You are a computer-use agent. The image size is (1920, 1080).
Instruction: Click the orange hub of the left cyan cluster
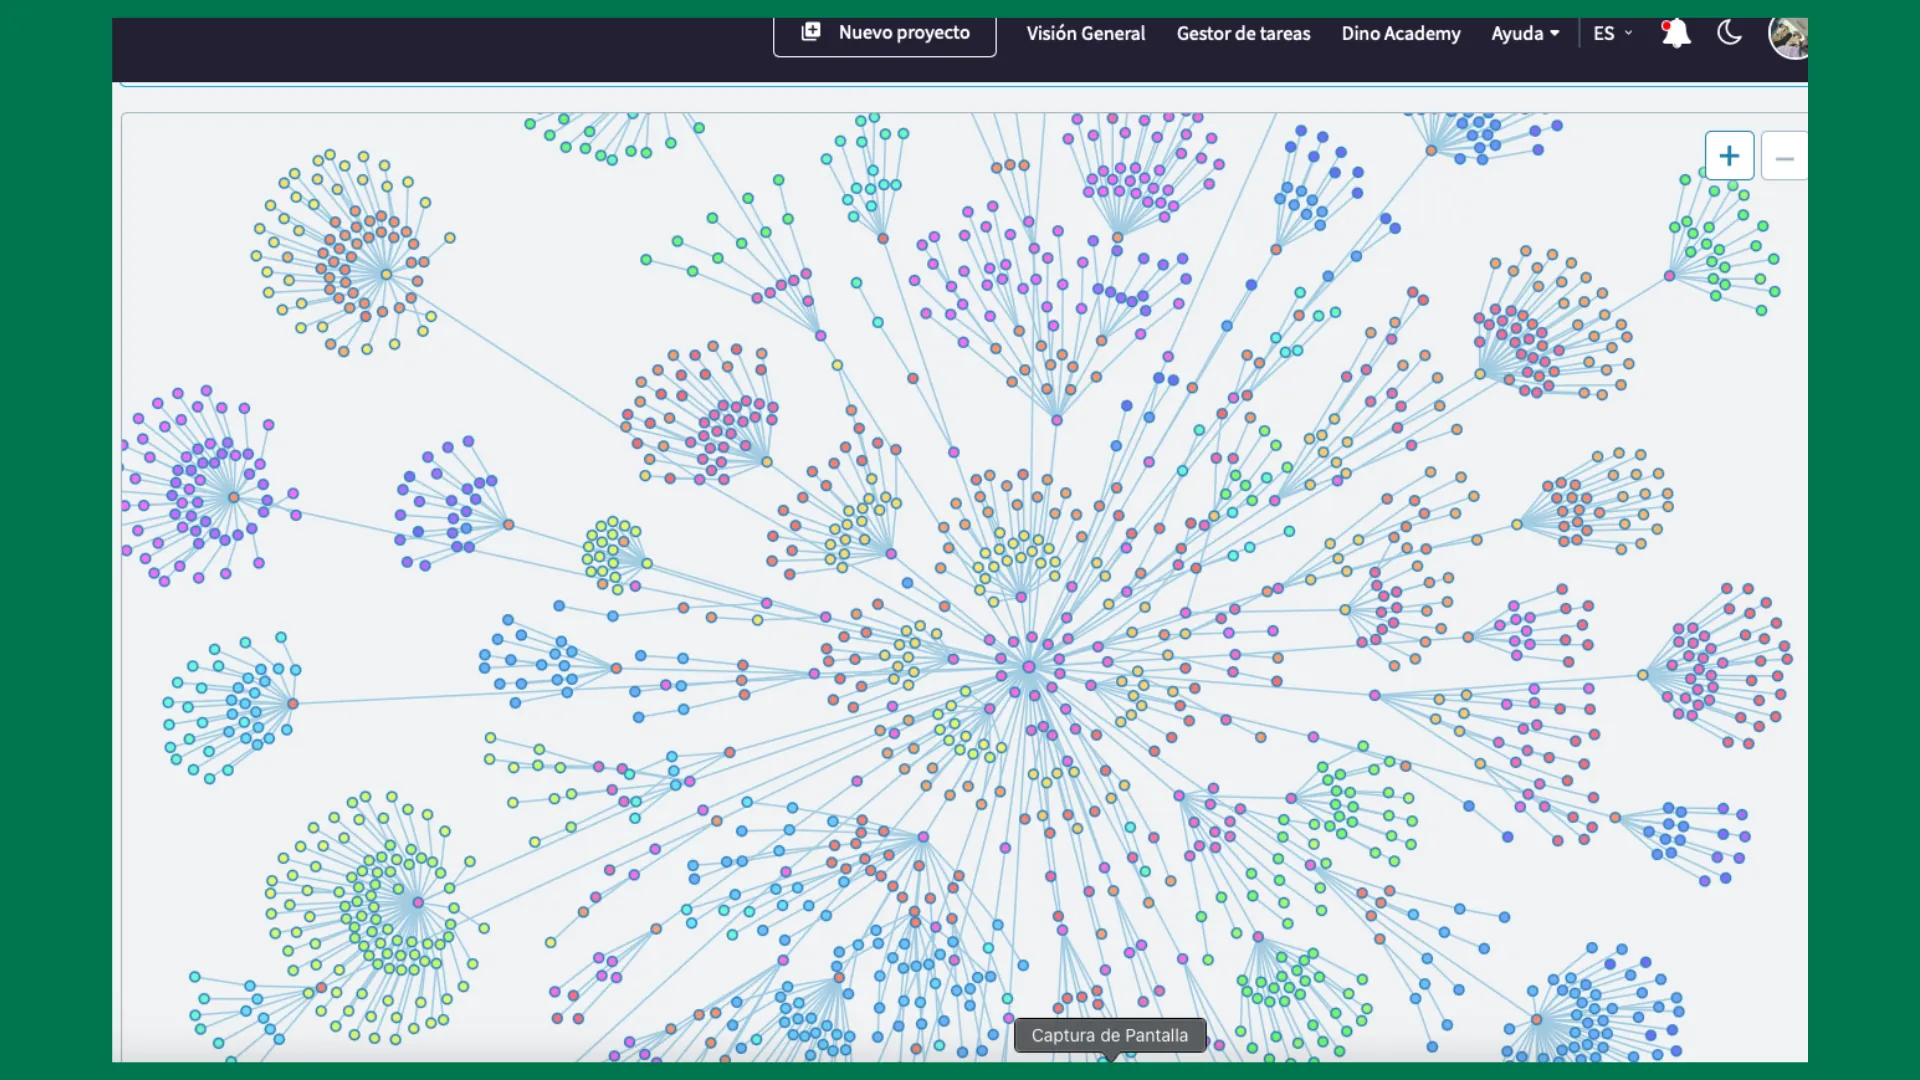click(293, 703)
